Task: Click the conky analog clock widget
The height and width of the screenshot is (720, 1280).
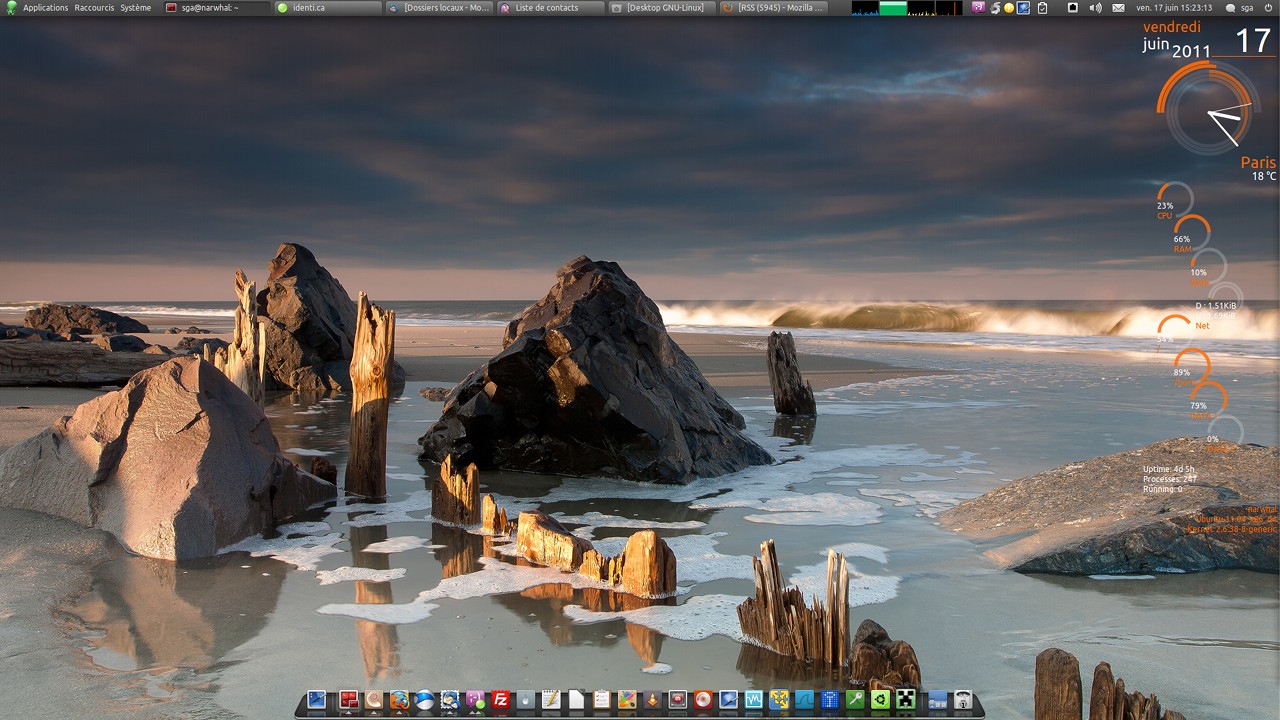Action: pyautogui.click(x=1209, y=109)
